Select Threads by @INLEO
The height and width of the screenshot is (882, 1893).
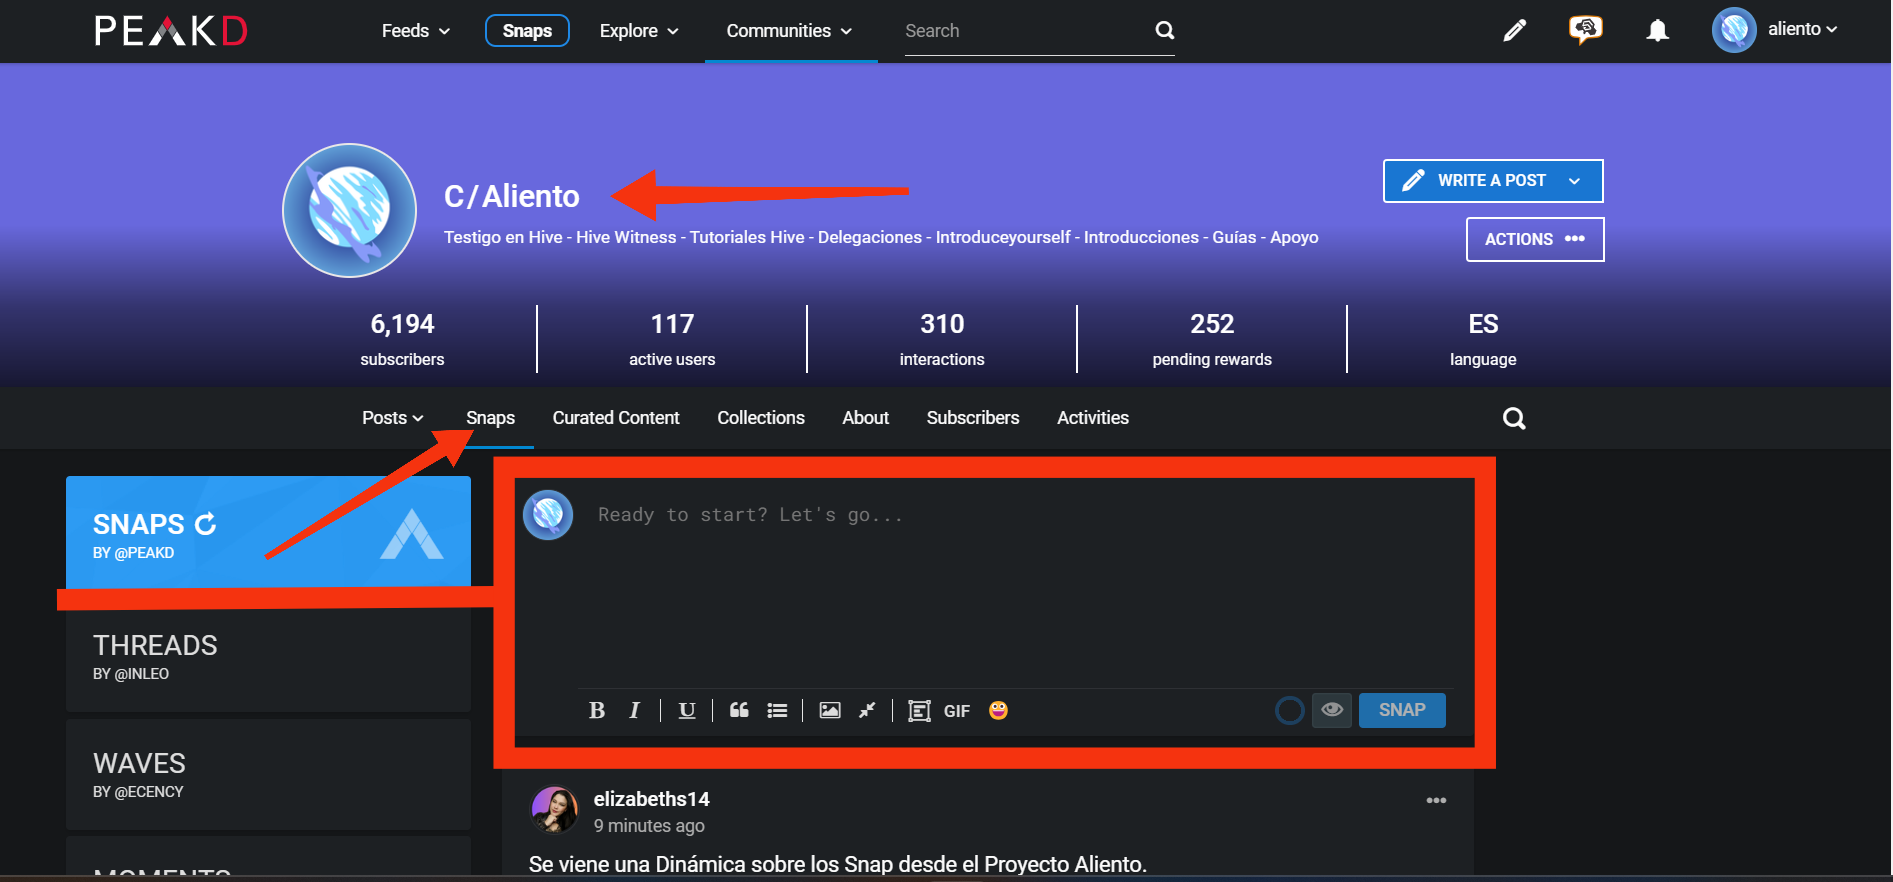click(x=268, y=656)
